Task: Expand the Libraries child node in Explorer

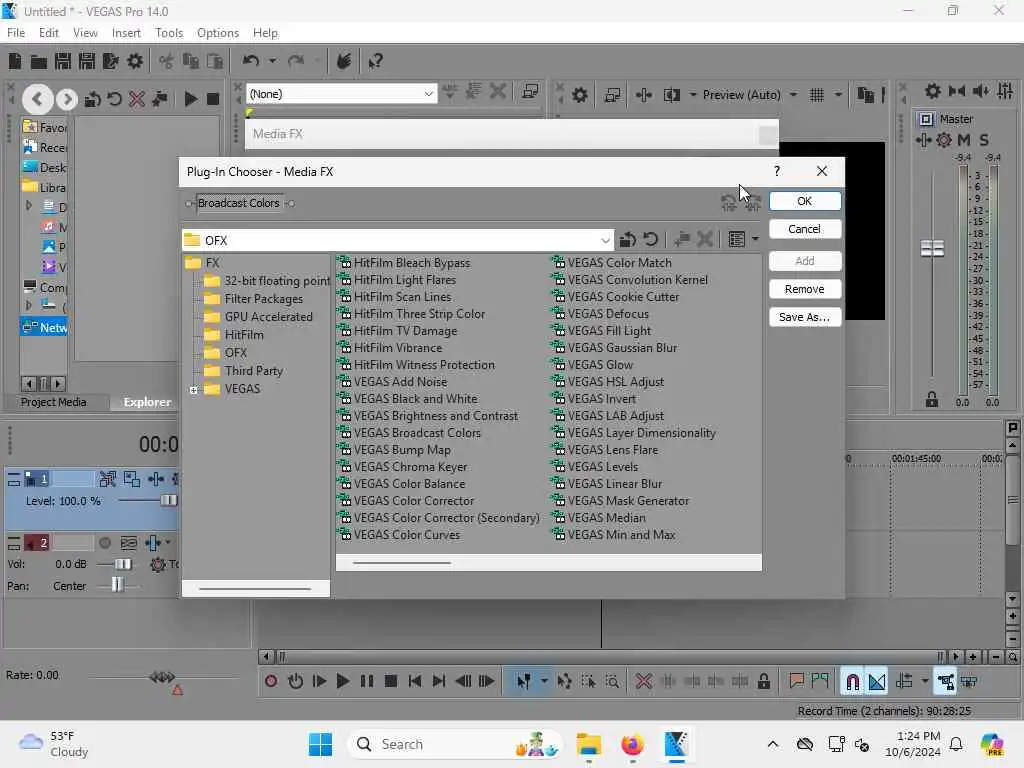Action: [x=28, y=206]
